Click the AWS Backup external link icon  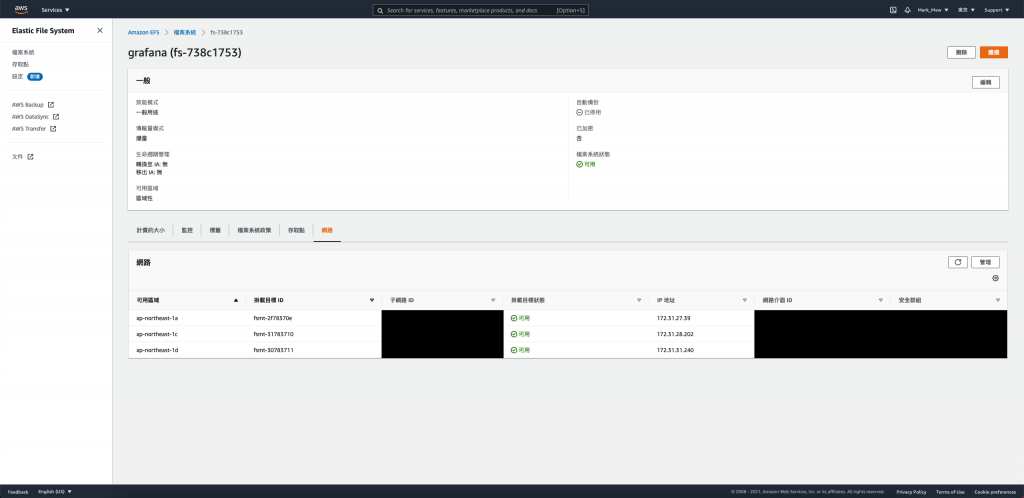(x=51, y=104)
